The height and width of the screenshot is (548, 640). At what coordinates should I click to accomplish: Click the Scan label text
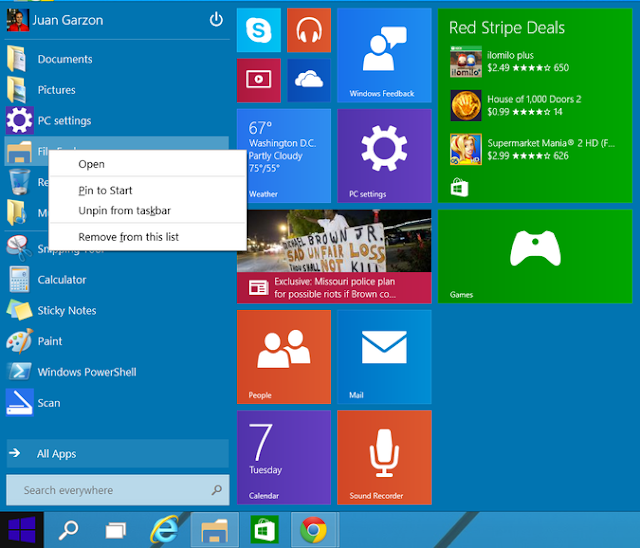49,403
